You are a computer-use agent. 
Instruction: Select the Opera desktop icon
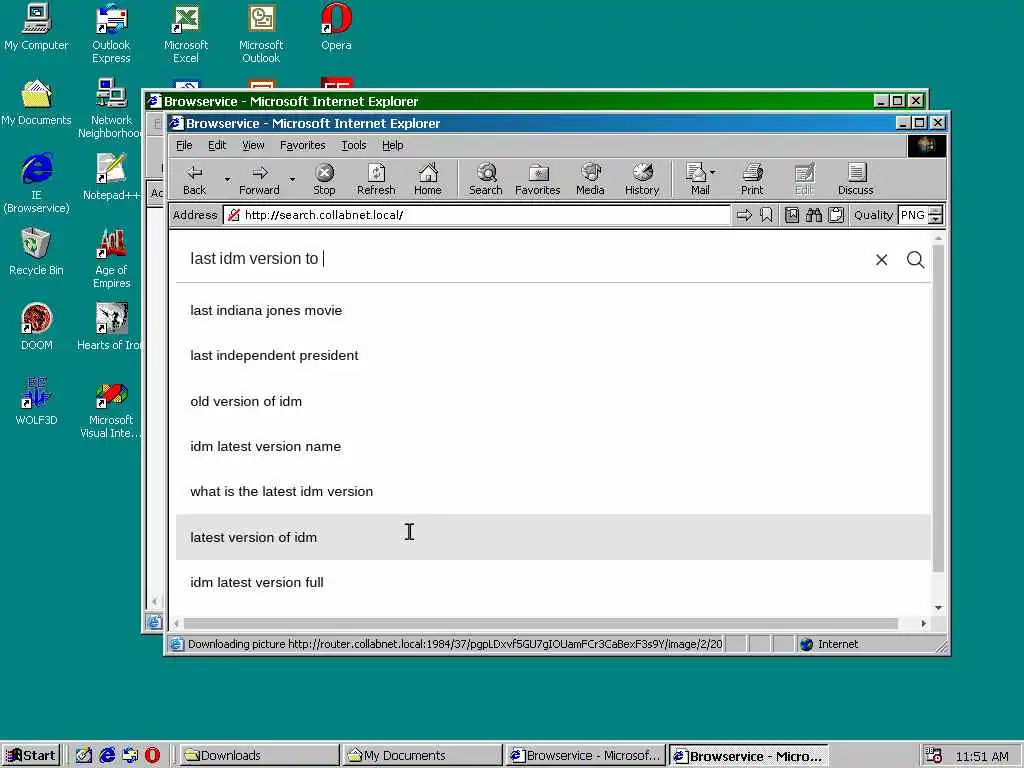click(x=336, y=27)
